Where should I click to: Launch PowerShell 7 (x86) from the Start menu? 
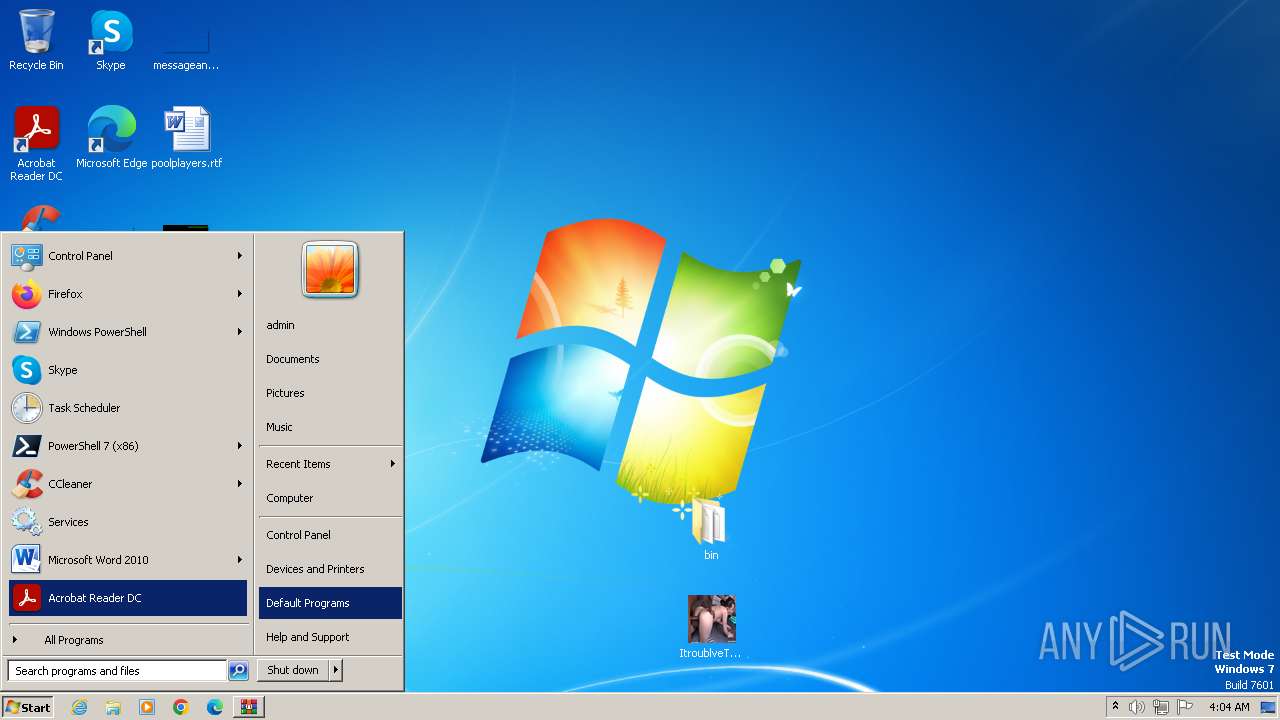click(128, 446)
